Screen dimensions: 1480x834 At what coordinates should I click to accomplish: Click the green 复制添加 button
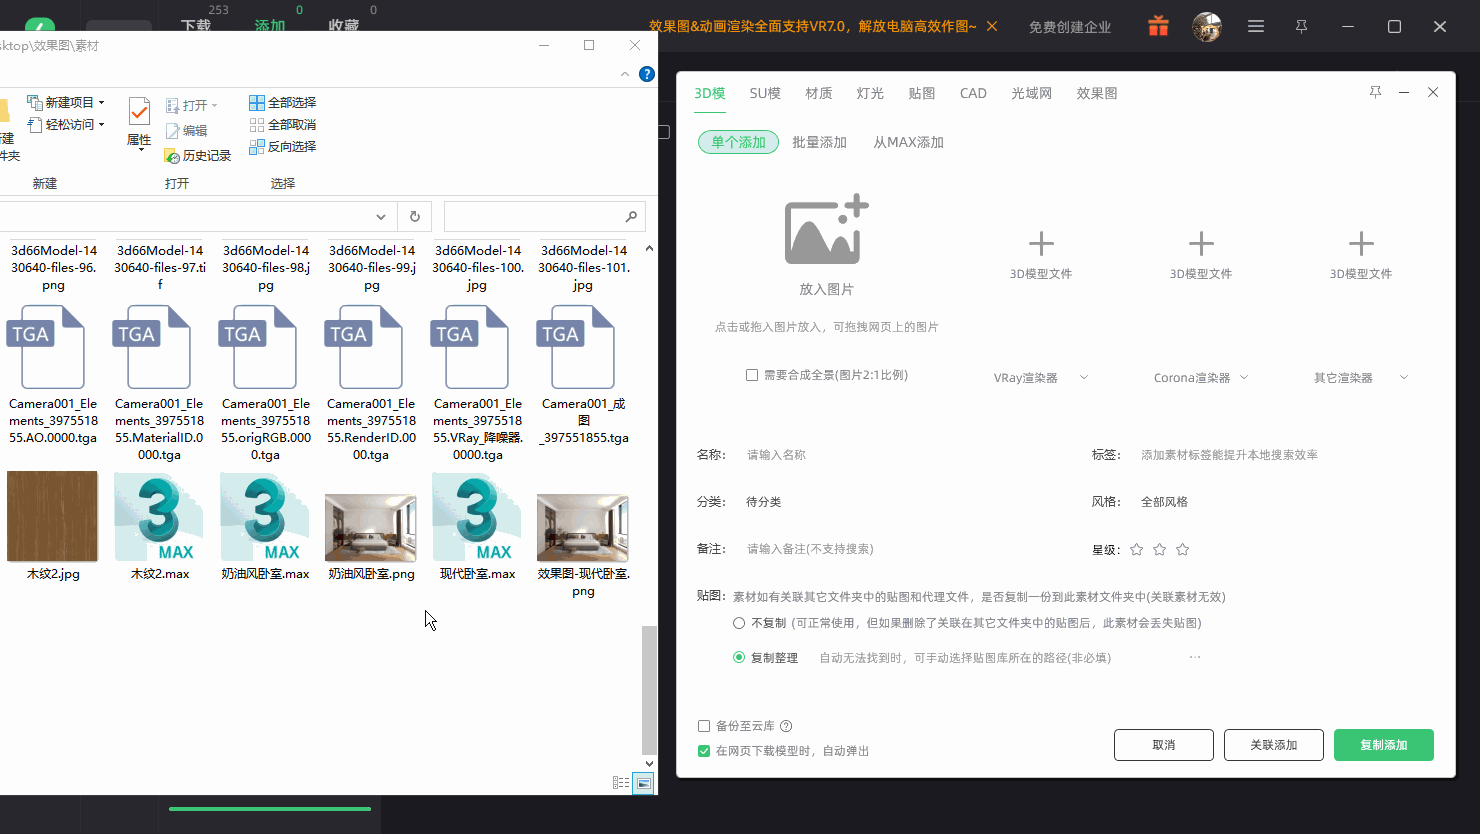click(1384, 745)
